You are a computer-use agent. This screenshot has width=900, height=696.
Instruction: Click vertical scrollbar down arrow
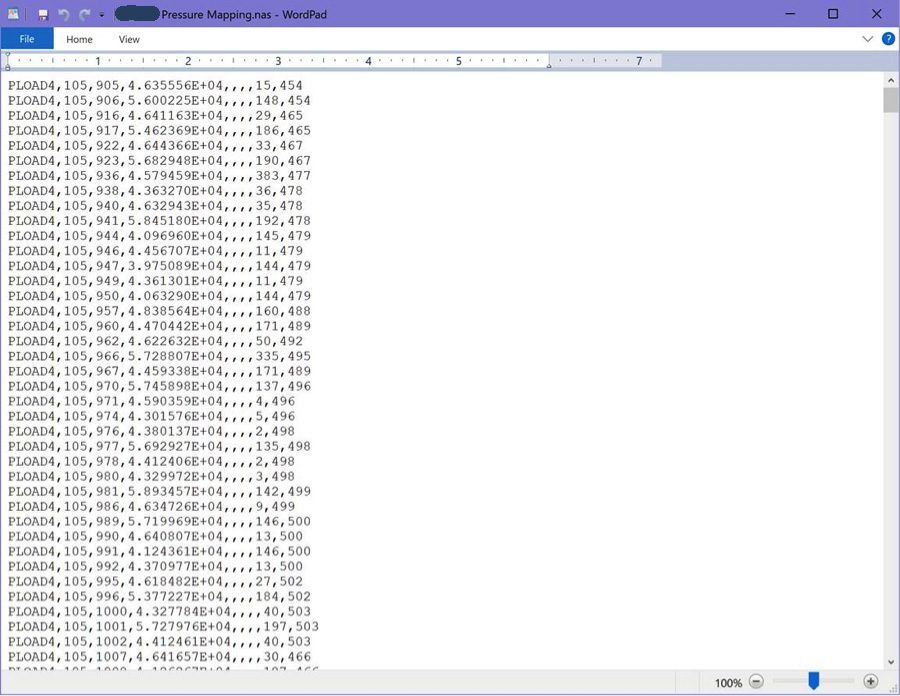tap(891, 662)
